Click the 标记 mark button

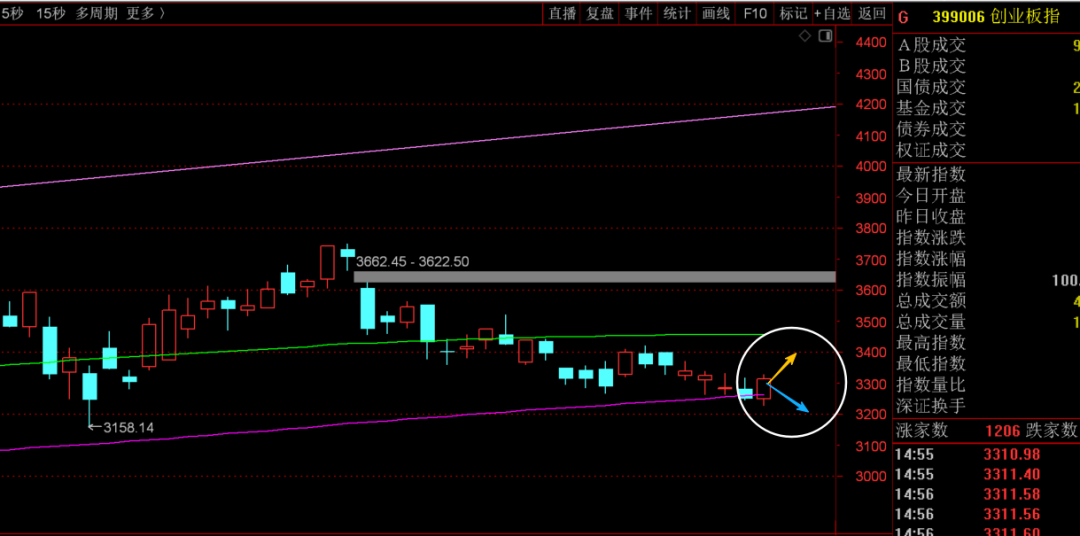click(x=793, y=13)
